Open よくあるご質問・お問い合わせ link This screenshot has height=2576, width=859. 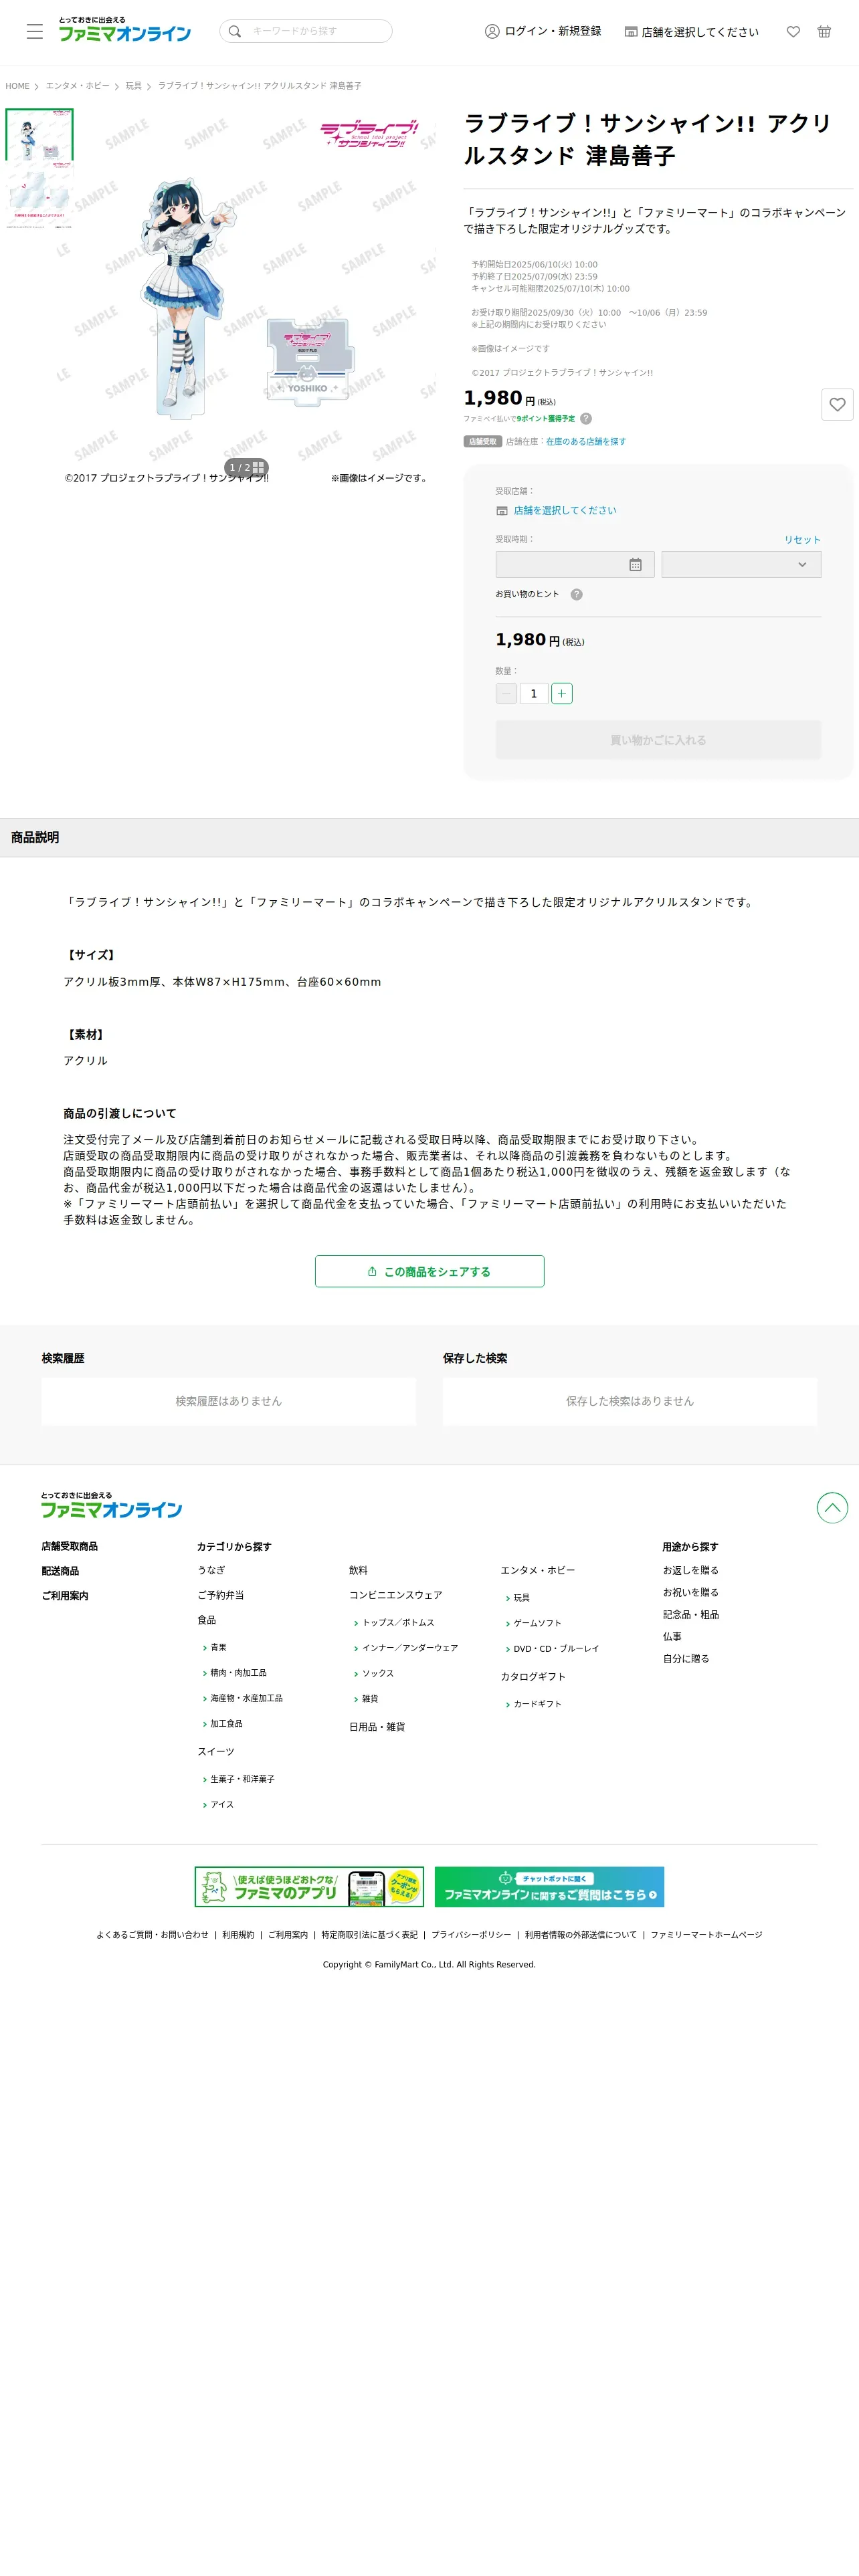pyautogui.click(x=152, y=1934)
